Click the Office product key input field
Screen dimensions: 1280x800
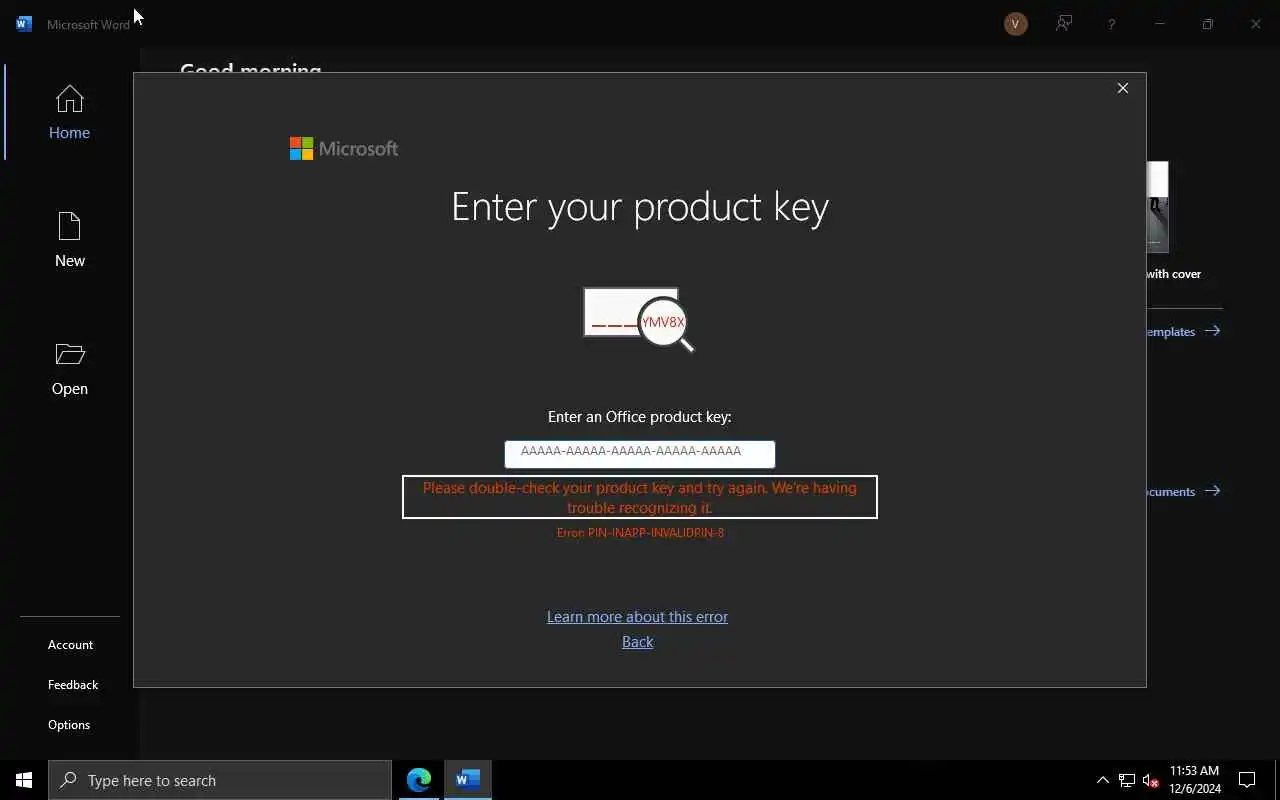[x=639, y=453]
